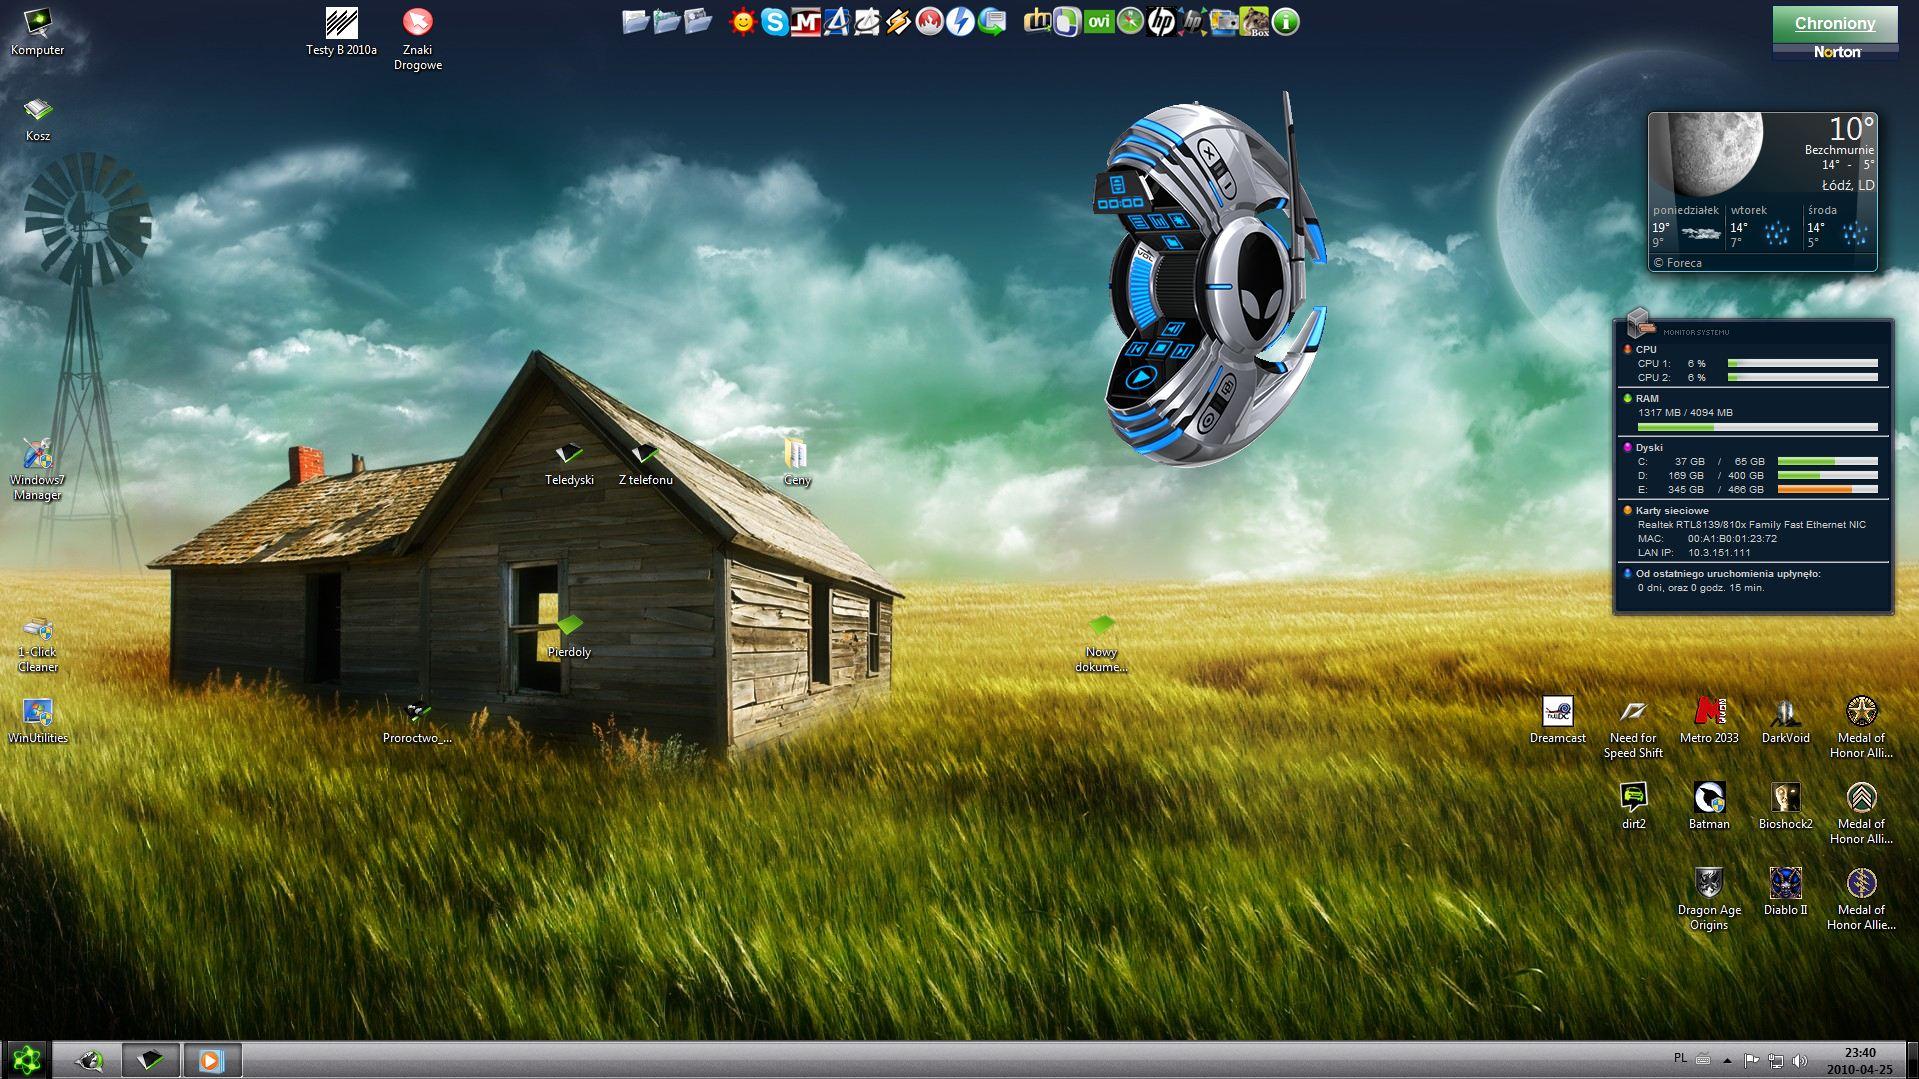Launch WinUtilities shortcut
Image resolution: width=1919 pixels, height=1079 pixels.
(37, 722)
